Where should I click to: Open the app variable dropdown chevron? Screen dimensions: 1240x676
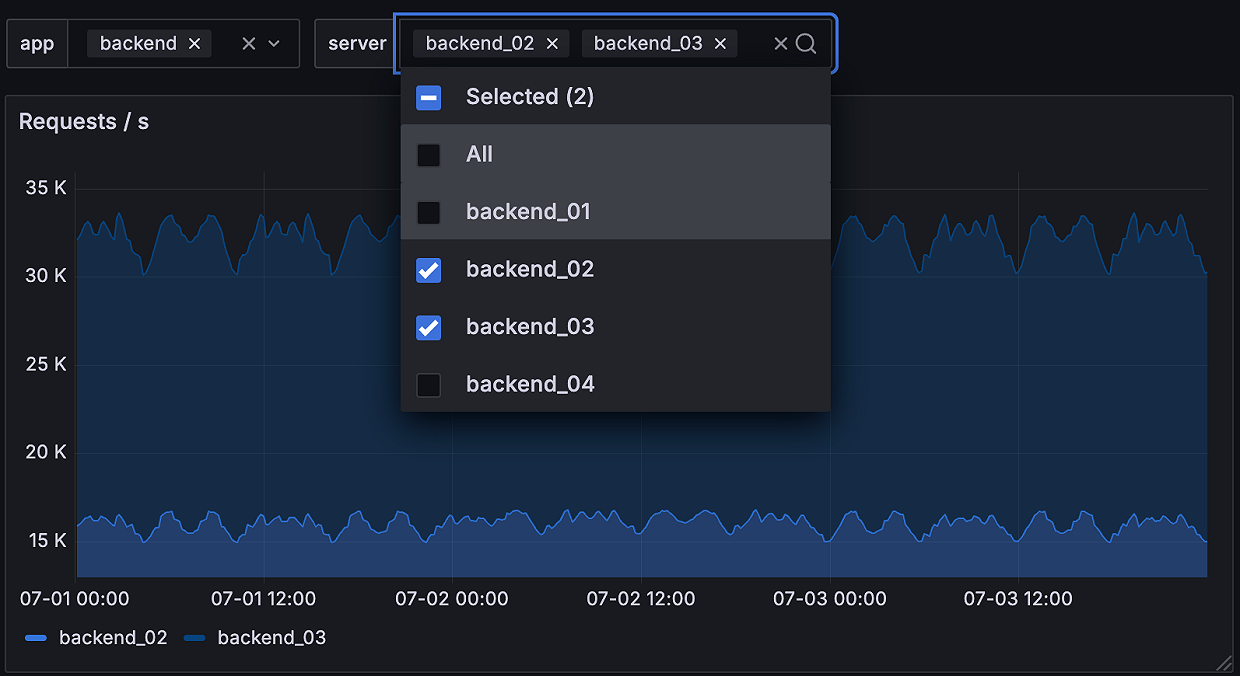275,43
